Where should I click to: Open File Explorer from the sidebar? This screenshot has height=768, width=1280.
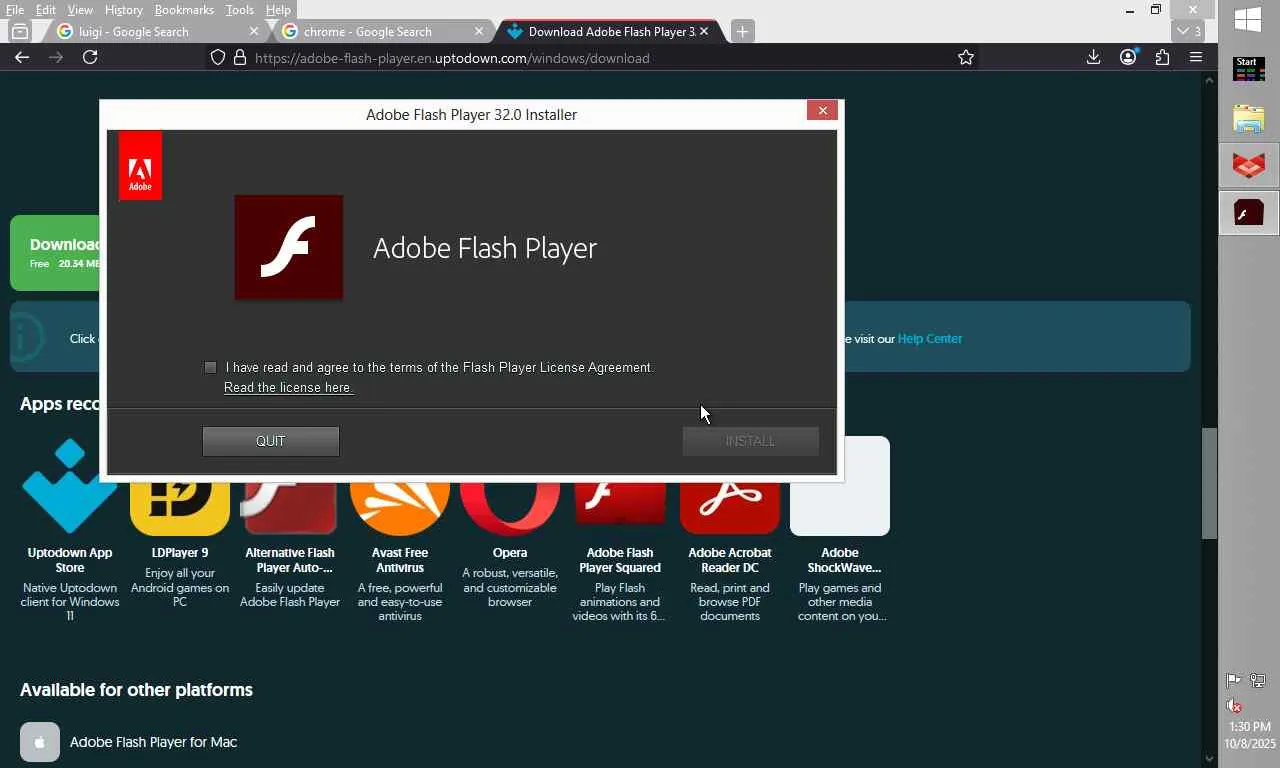pos(1248,118)
